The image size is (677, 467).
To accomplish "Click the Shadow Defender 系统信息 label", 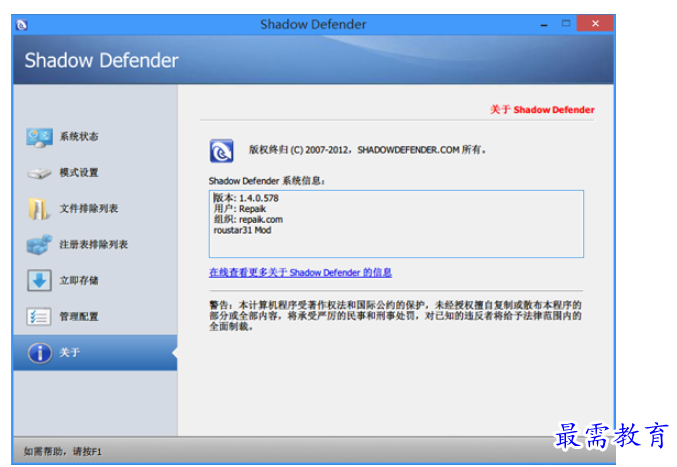I will (x=267, y=181).
